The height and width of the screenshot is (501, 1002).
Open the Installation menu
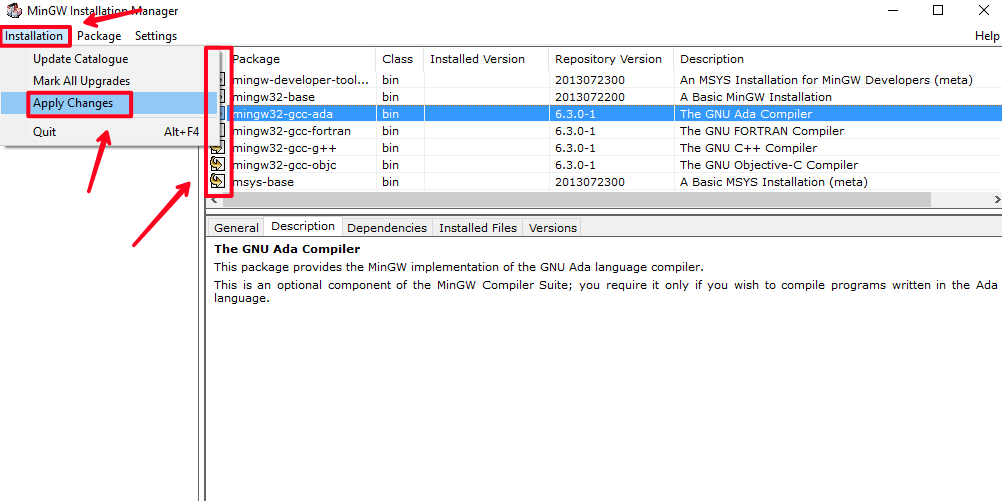point(34,36)
